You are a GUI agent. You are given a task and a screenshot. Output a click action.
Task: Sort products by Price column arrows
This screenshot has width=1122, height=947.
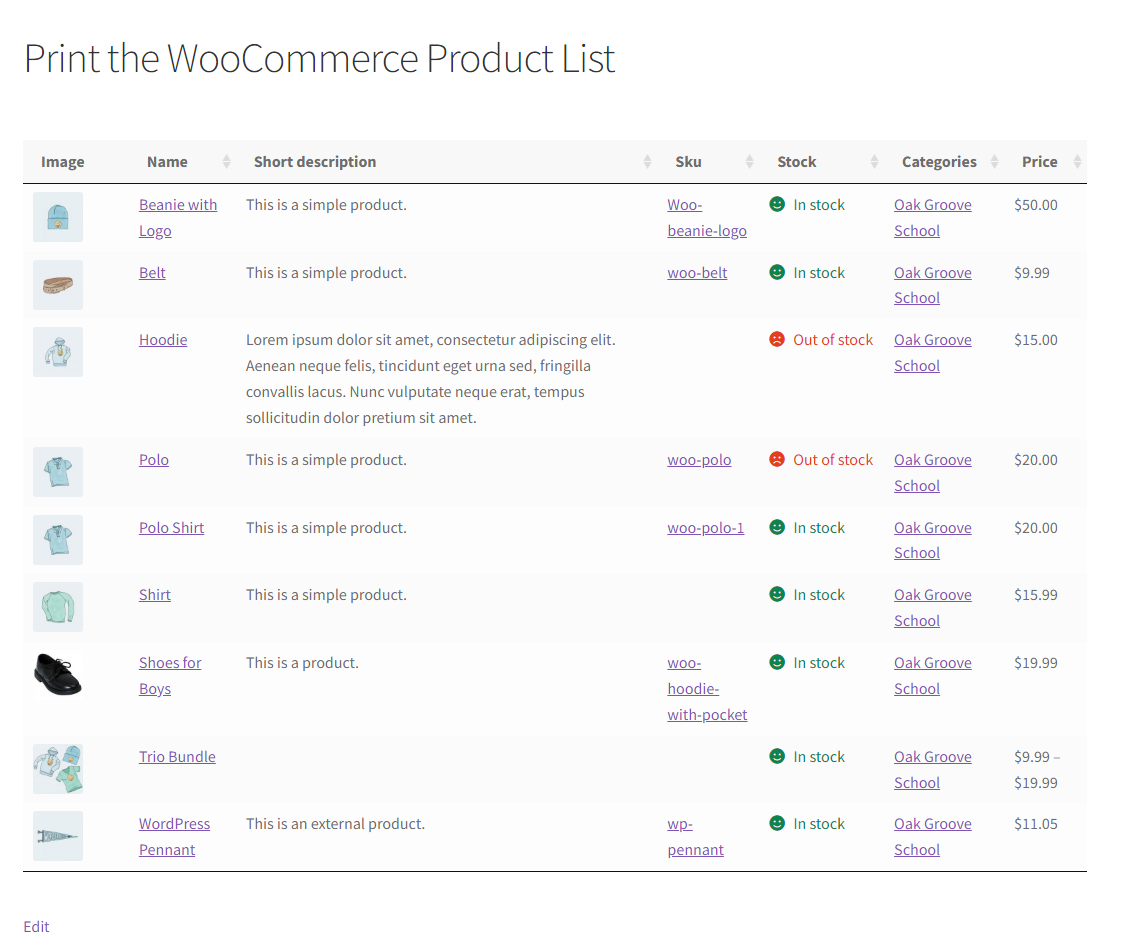click(x=1077, y=162)
